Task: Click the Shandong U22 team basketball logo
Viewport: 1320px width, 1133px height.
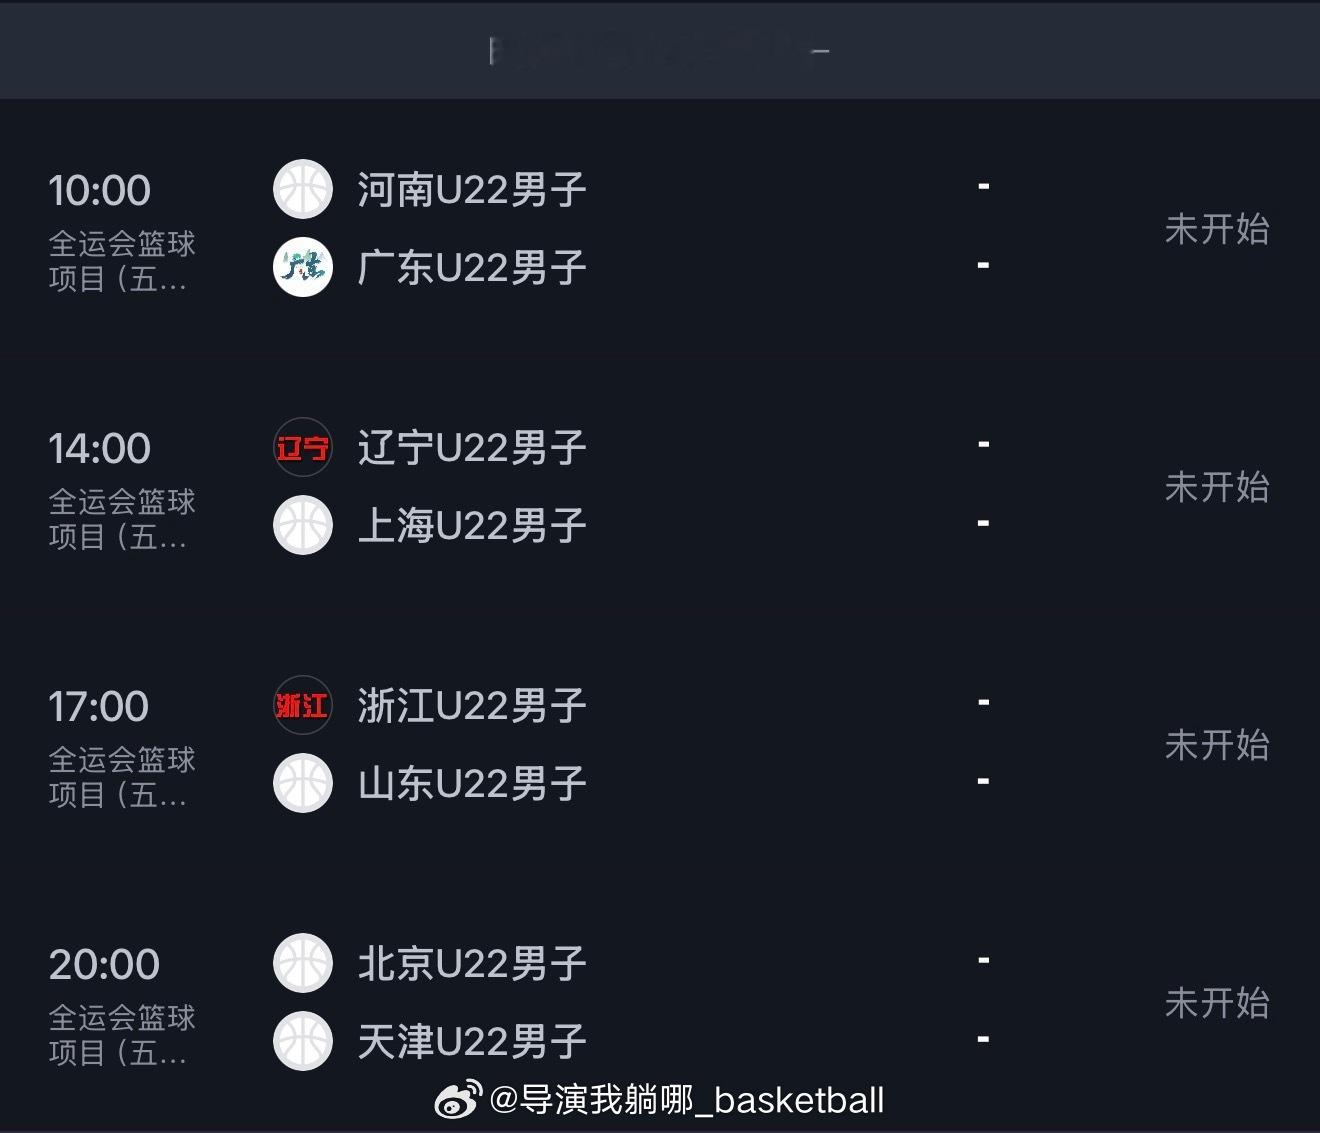Action: tap(303, 783)
